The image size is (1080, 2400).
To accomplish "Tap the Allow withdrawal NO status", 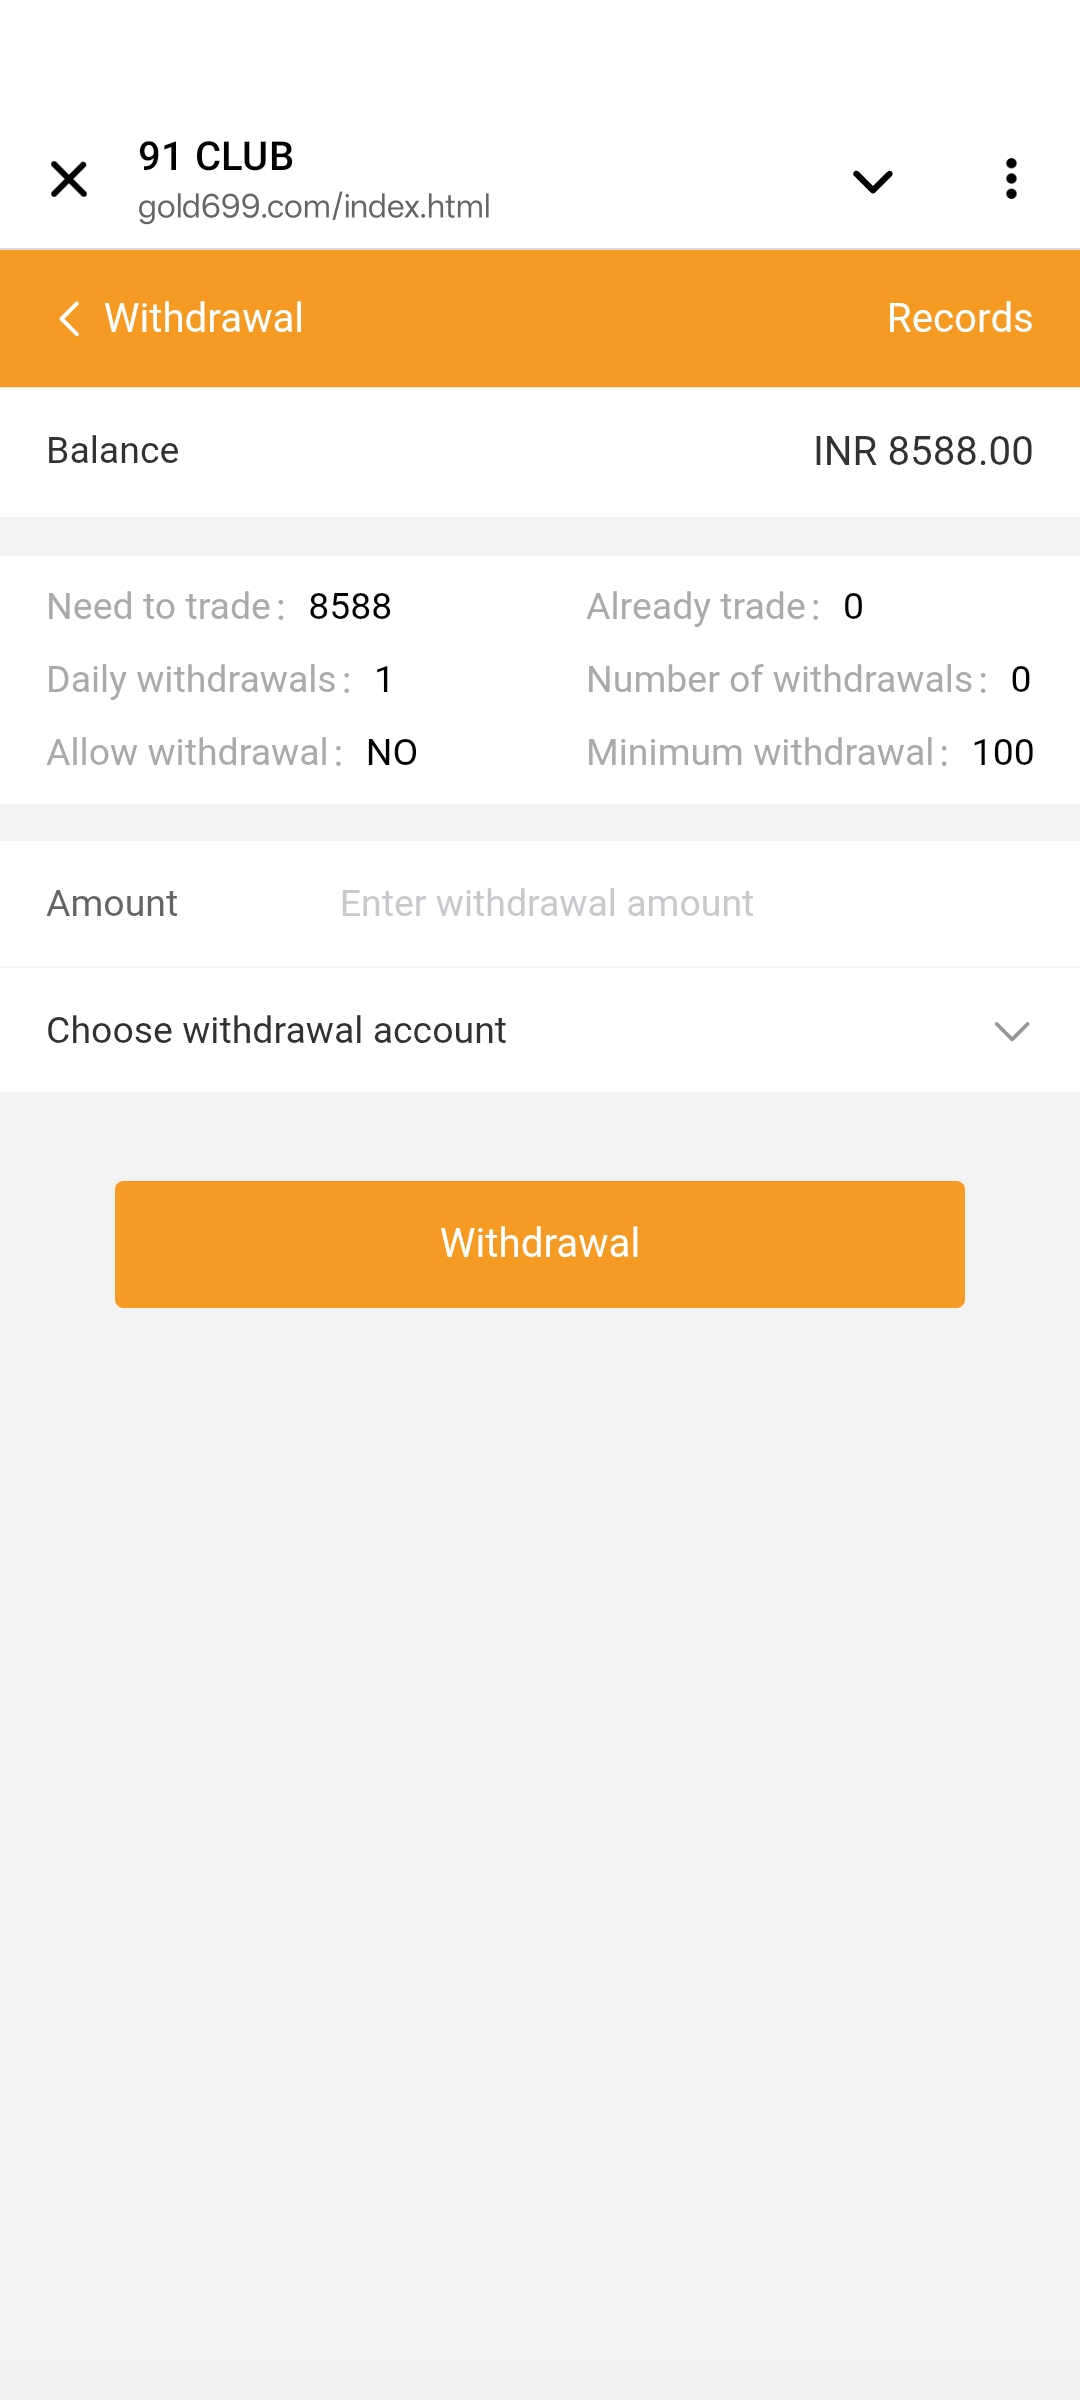I will pyautogui.click(x=392, y=753).
